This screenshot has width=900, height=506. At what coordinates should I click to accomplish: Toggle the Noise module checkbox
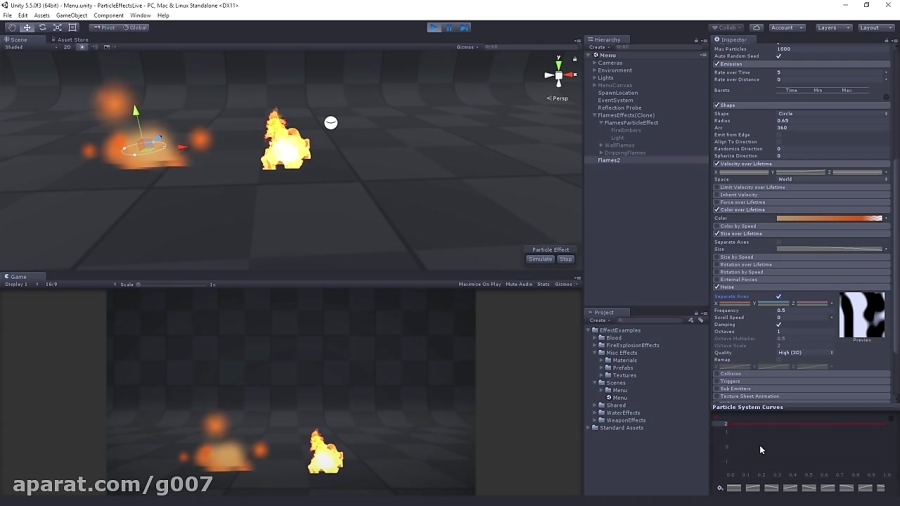pyautogui.click(x=717, y=287)
